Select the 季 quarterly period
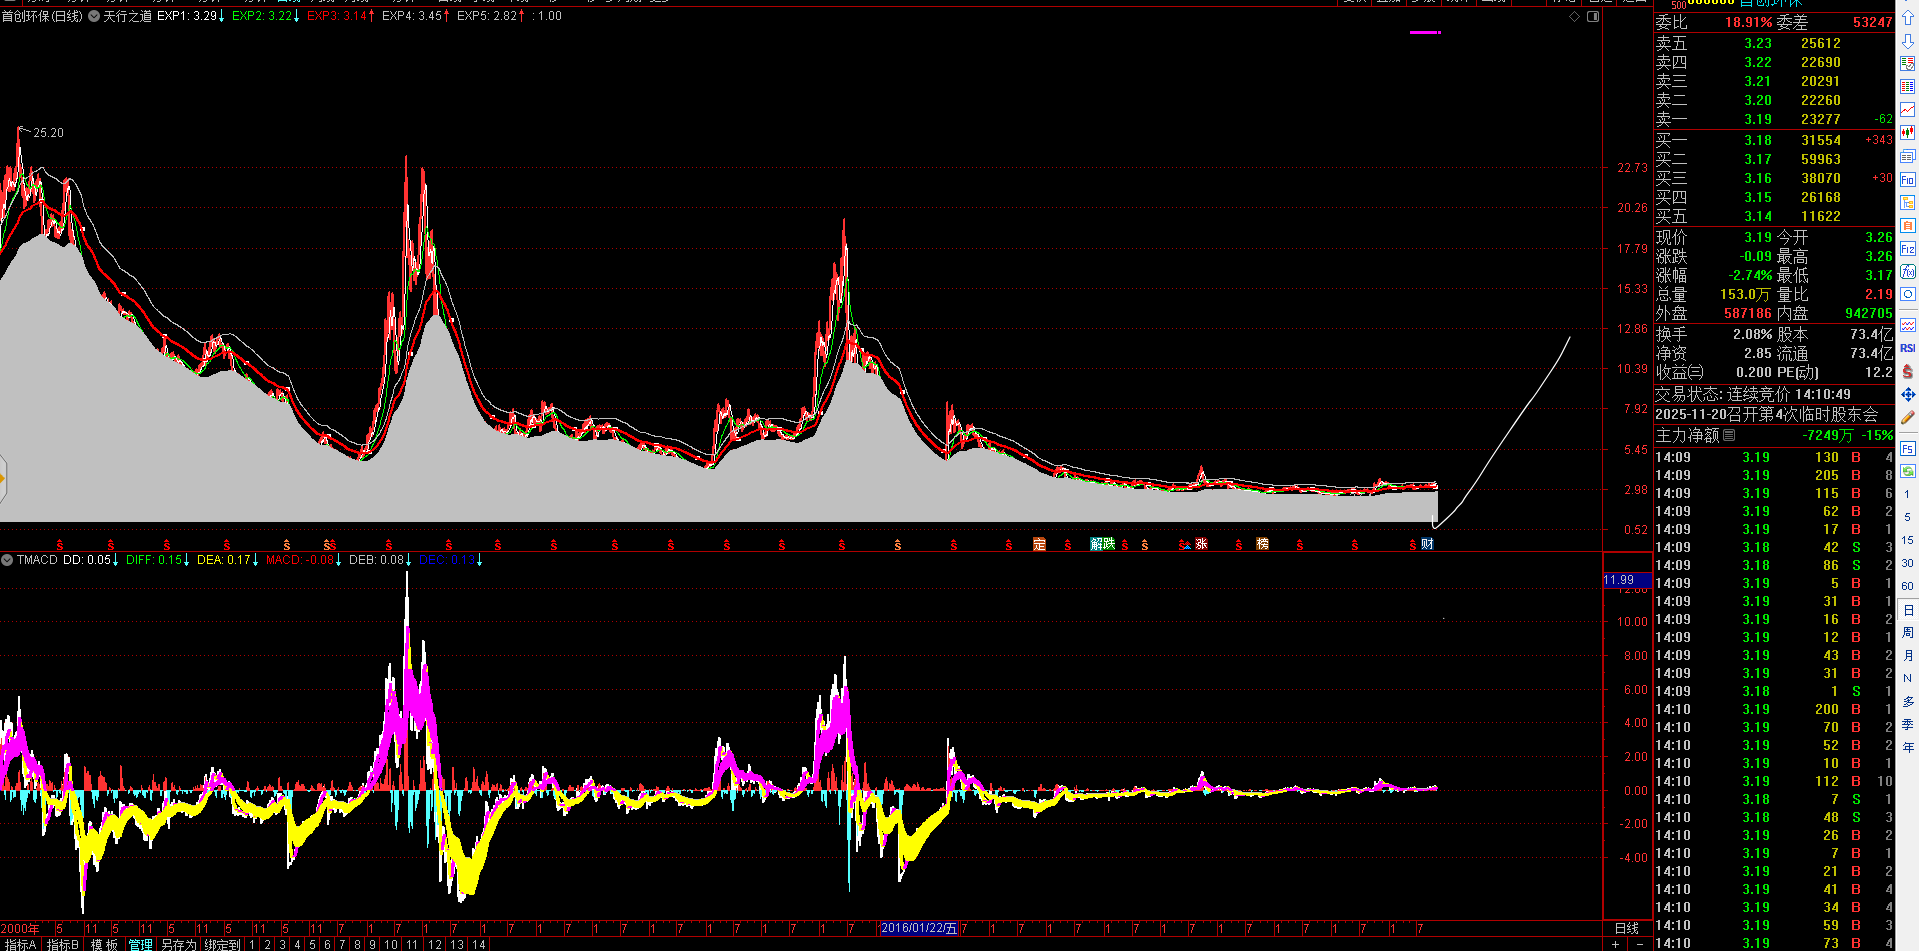 pos(1907,724)
